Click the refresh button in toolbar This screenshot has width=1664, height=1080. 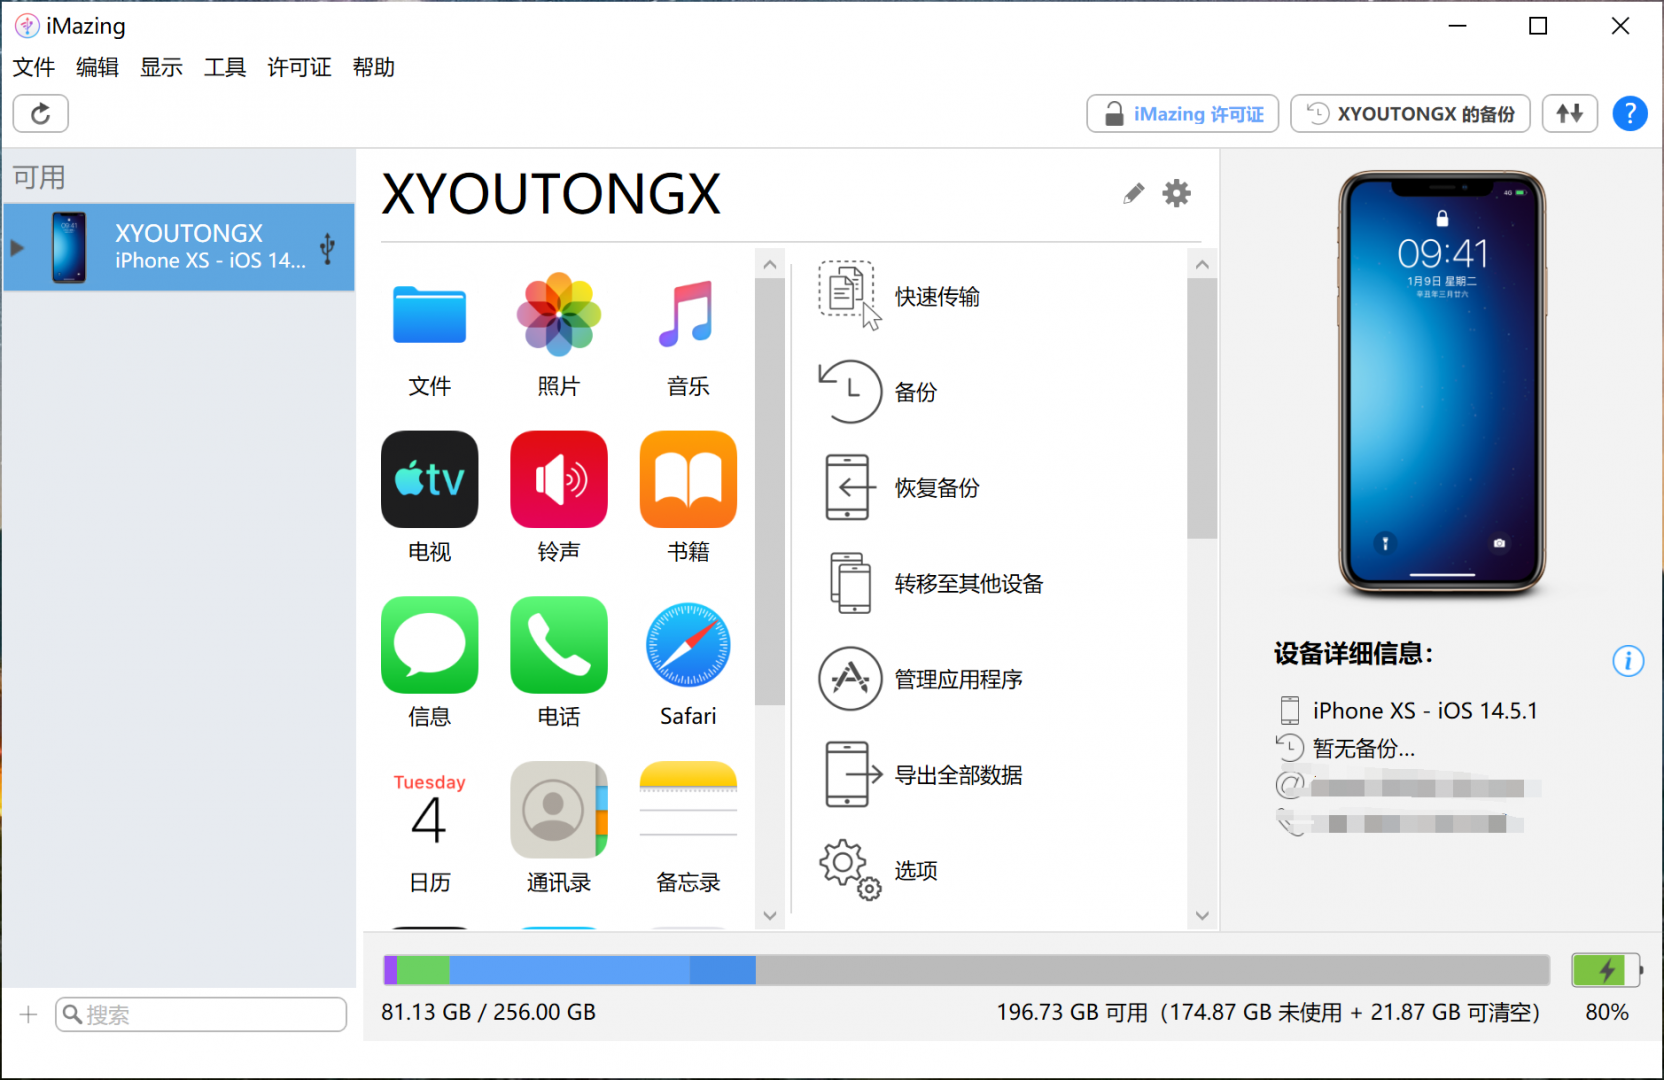pos(41,114)
